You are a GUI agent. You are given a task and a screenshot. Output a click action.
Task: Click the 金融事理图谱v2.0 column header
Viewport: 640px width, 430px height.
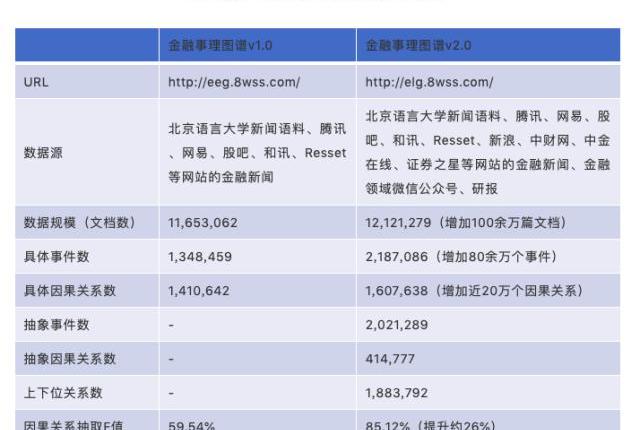pos(418,45)
